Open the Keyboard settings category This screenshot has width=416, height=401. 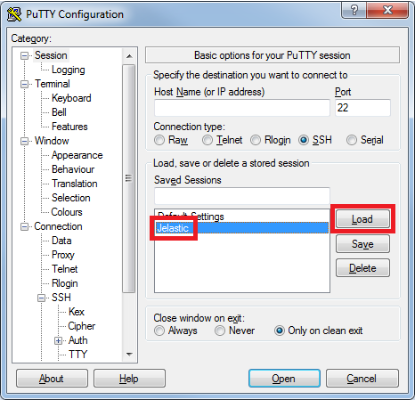point(71,98)
